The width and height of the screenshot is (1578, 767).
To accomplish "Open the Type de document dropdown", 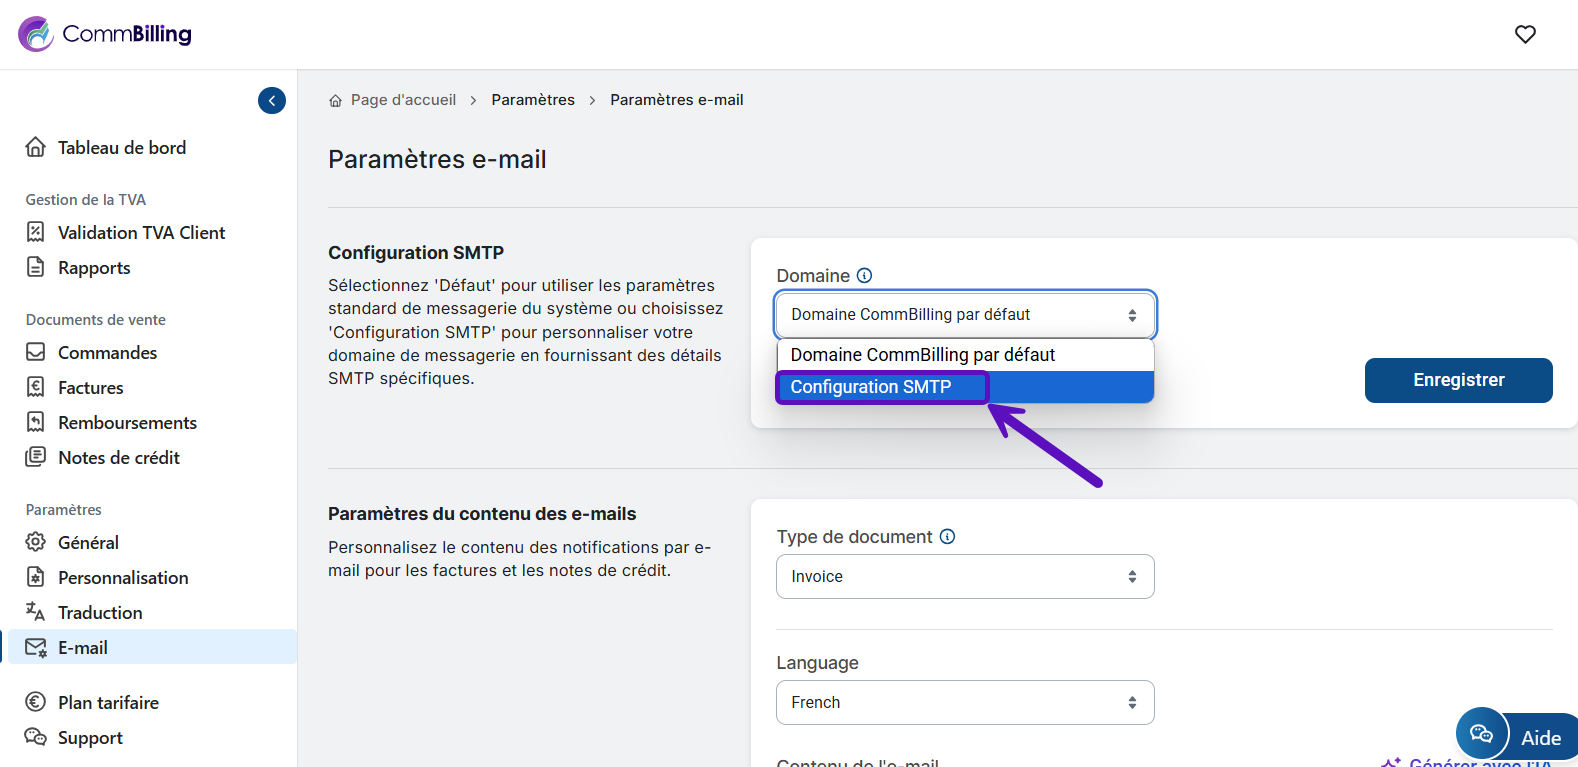I will click(x=964, y=577).
